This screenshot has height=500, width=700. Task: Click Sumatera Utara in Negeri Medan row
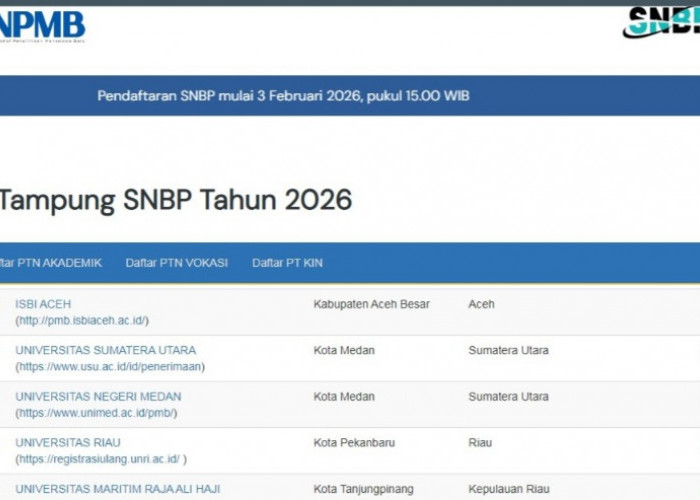(x=508, y=396)
